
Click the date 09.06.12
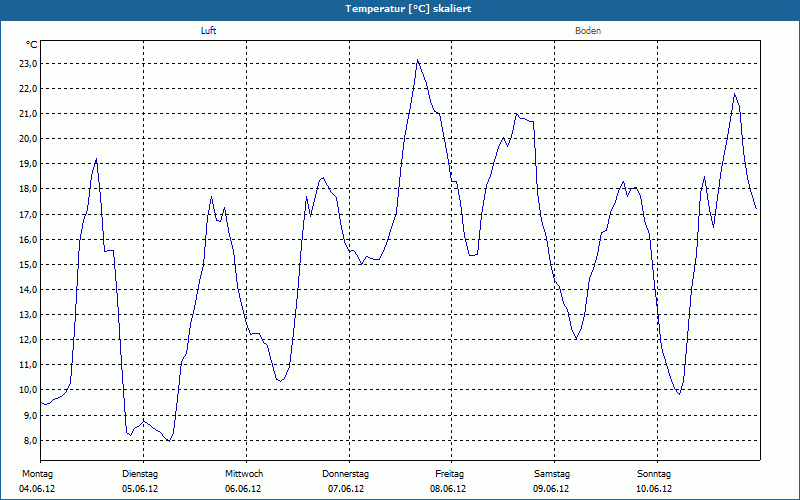coord(551,489)
